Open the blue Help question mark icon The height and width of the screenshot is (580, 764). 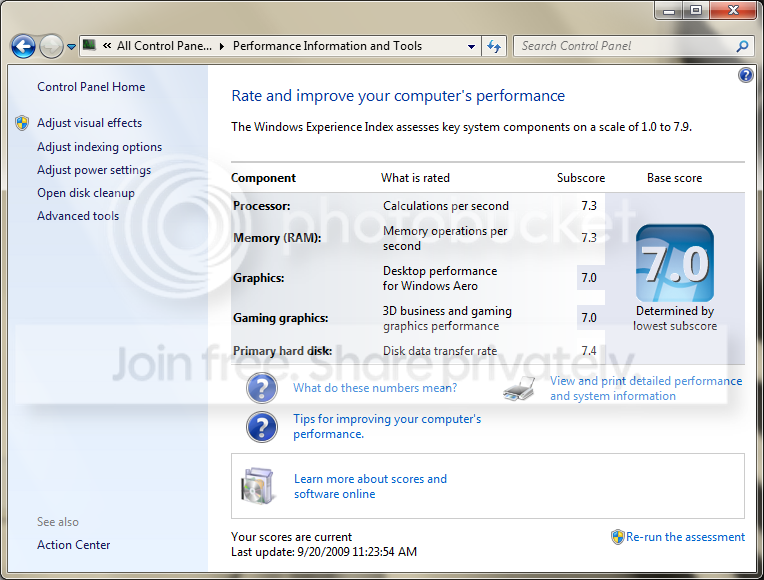coord(745,75)
